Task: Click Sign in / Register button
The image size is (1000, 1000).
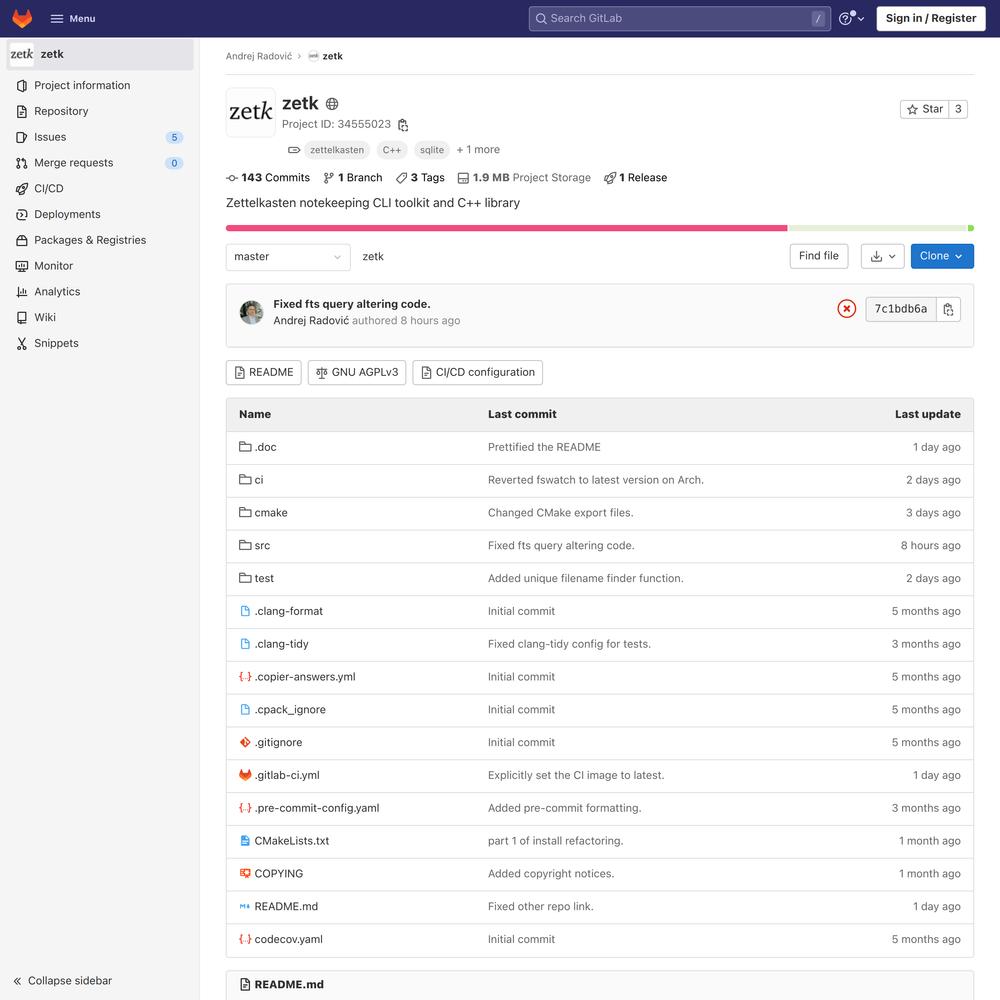Action: tap(930, 18)
